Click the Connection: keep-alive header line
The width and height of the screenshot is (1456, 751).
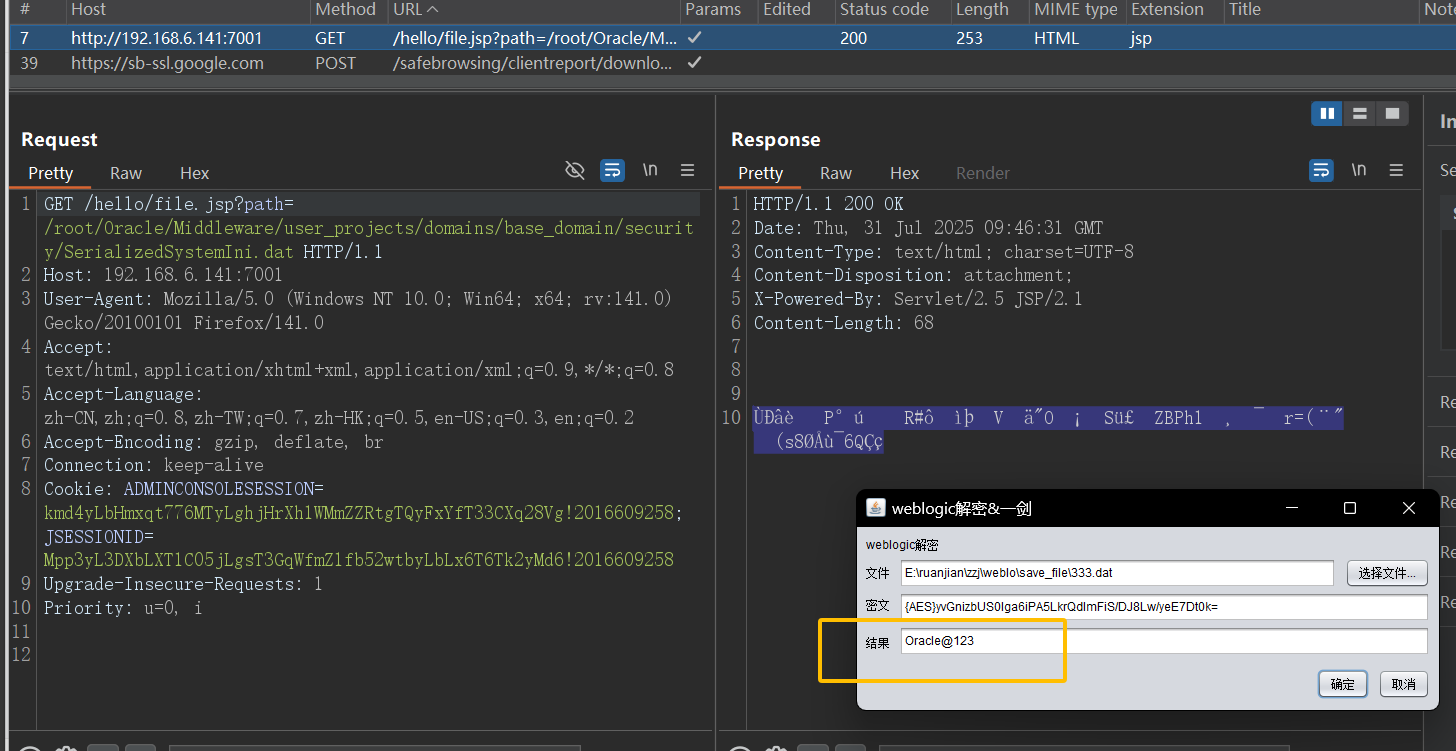pyautogui.click(x=154, y=465)
